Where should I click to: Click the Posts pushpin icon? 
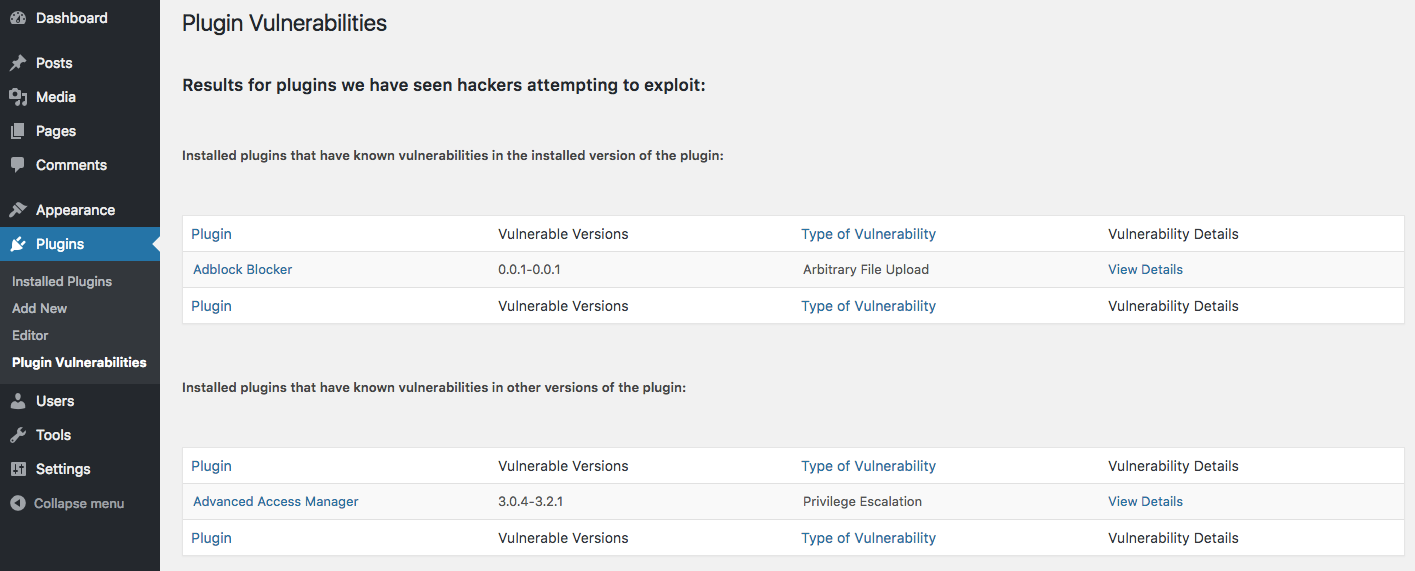coord(18,63)
